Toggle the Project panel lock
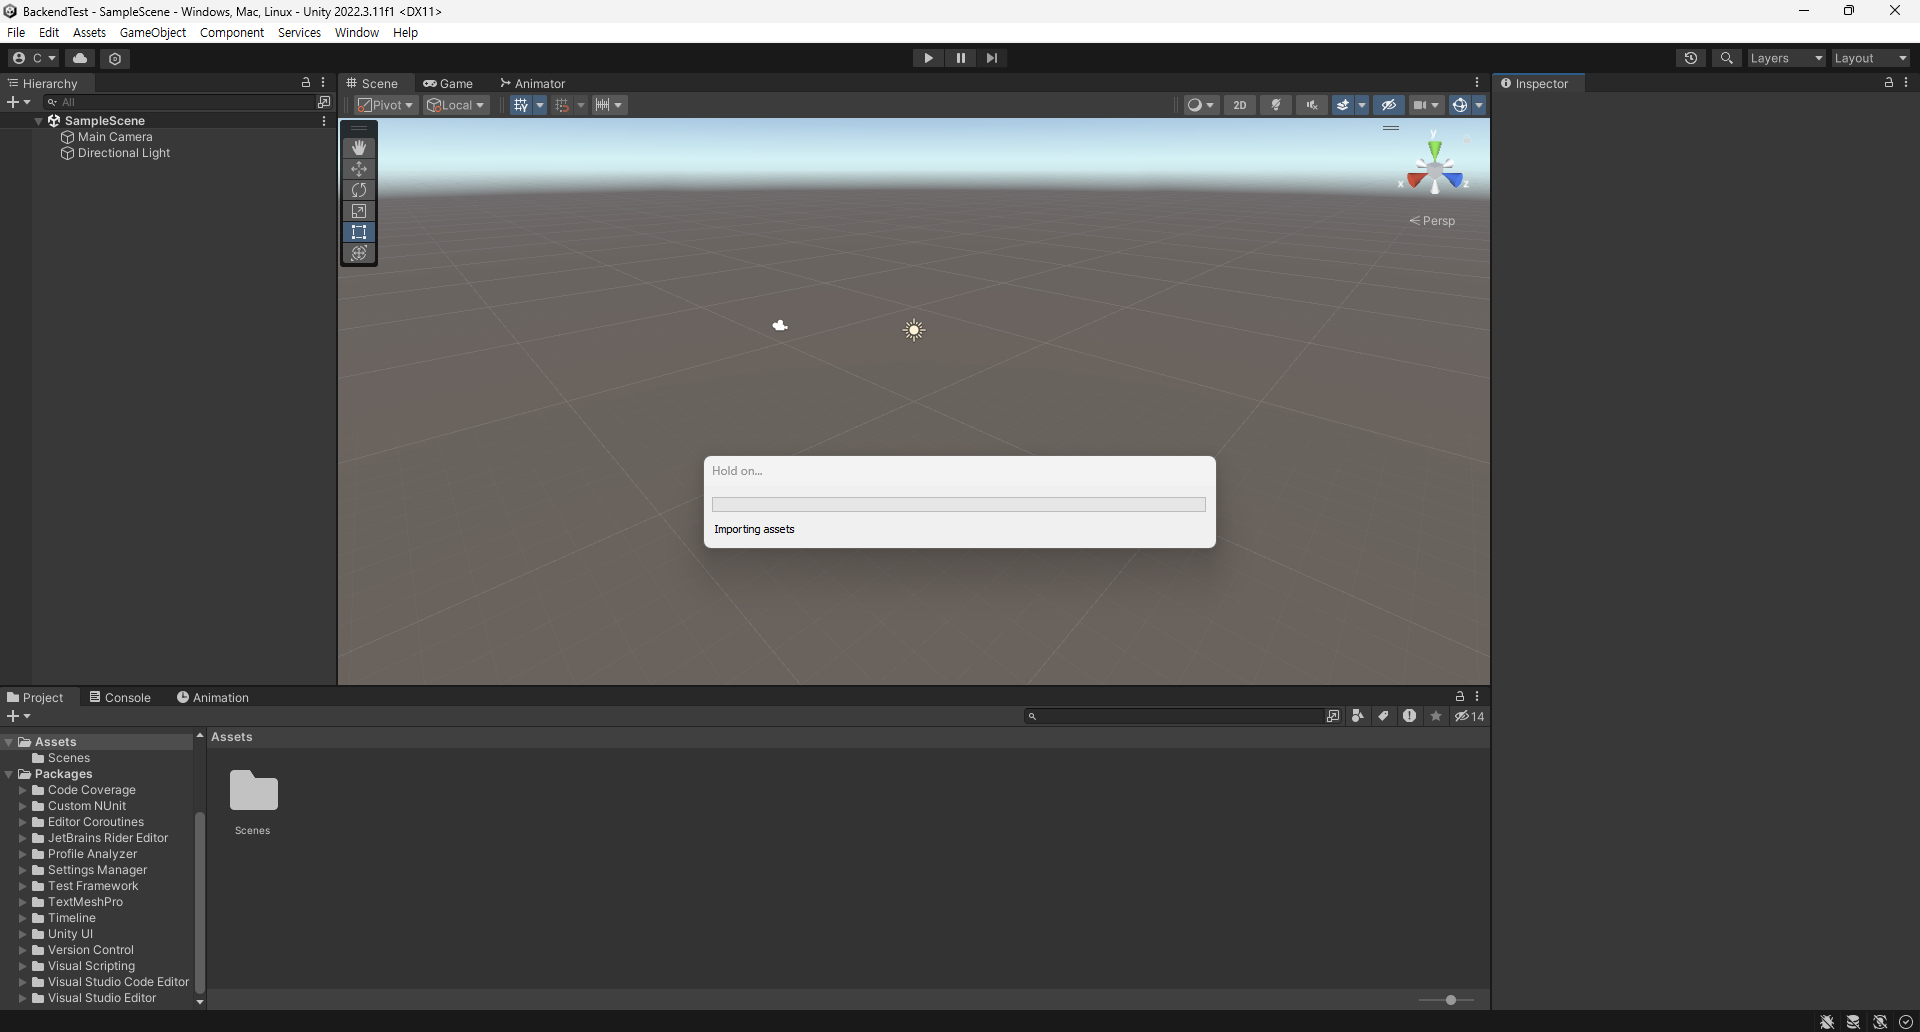The width and height of the screenshot is (1920, 1032). 1460,696
